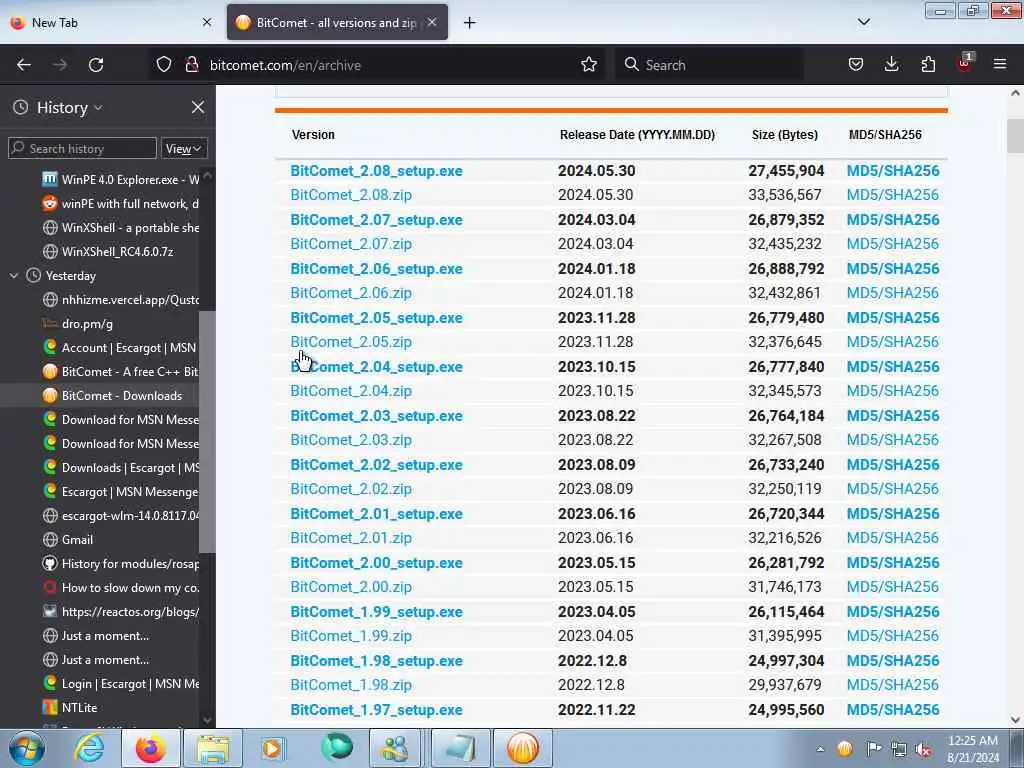
Task: Click the BitComet taskbar button
Action: pyautogui.click(x=523, y=748)
